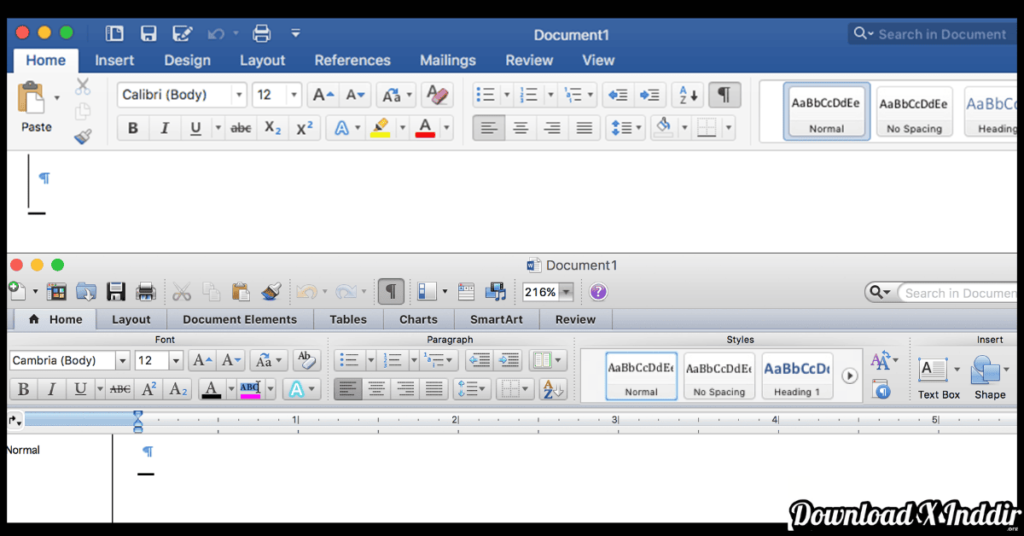Toggle center alignment in top ribbon
This screenshot has height=536, width=1024.
[x=520, y=128]
